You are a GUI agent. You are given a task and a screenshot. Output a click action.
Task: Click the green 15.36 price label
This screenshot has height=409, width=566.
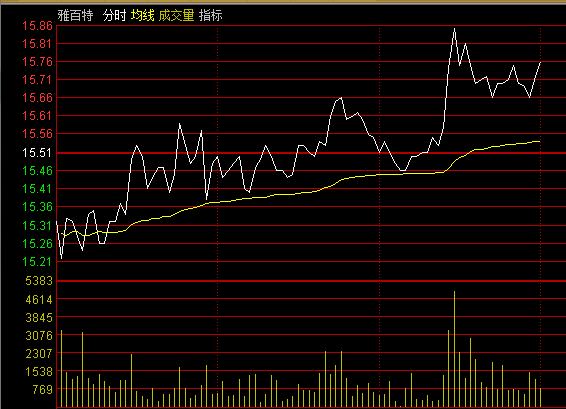(x=38, y=207)
